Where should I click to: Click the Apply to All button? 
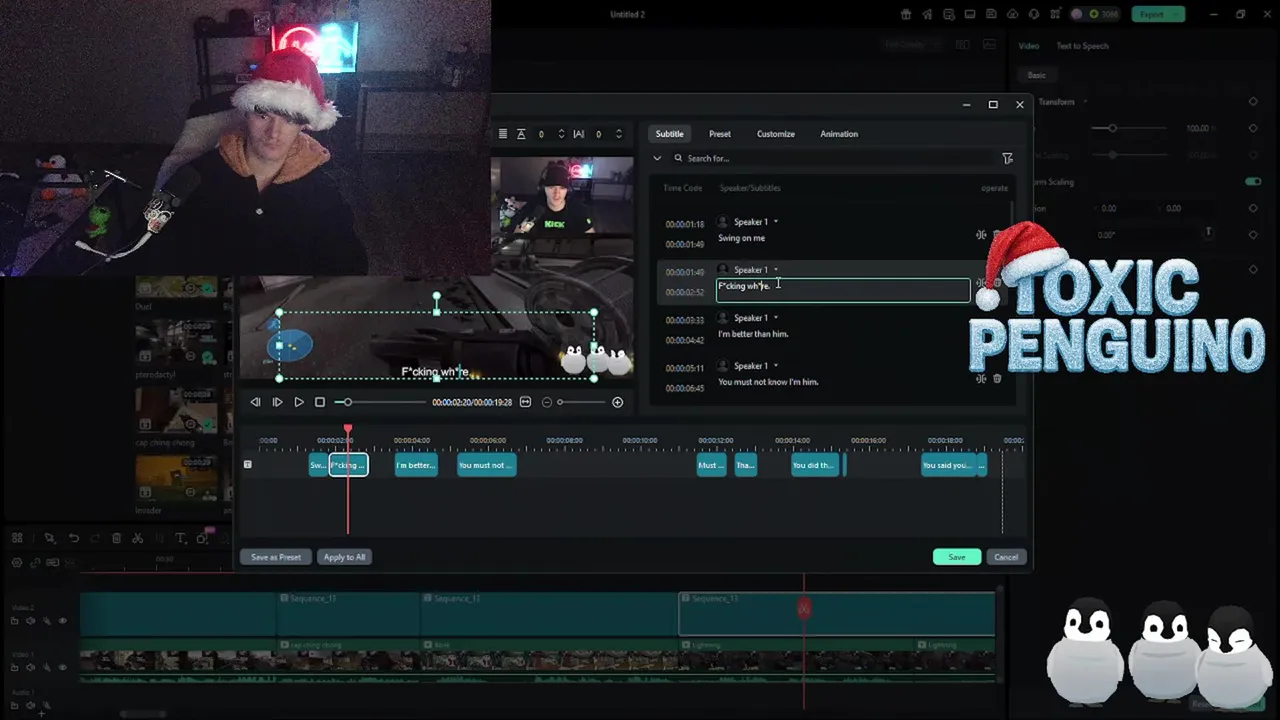[345, 557]
